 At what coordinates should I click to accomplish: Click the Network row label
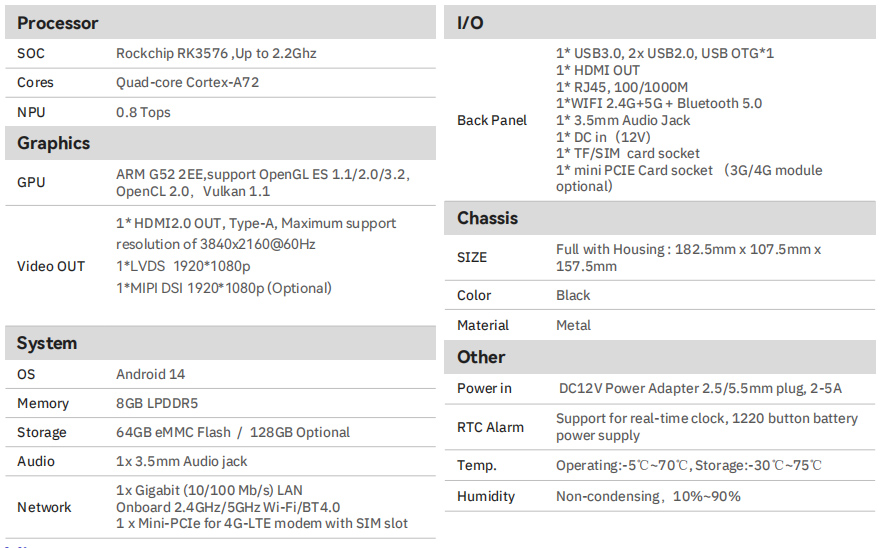pyautogui.click(x=44, y=508)
